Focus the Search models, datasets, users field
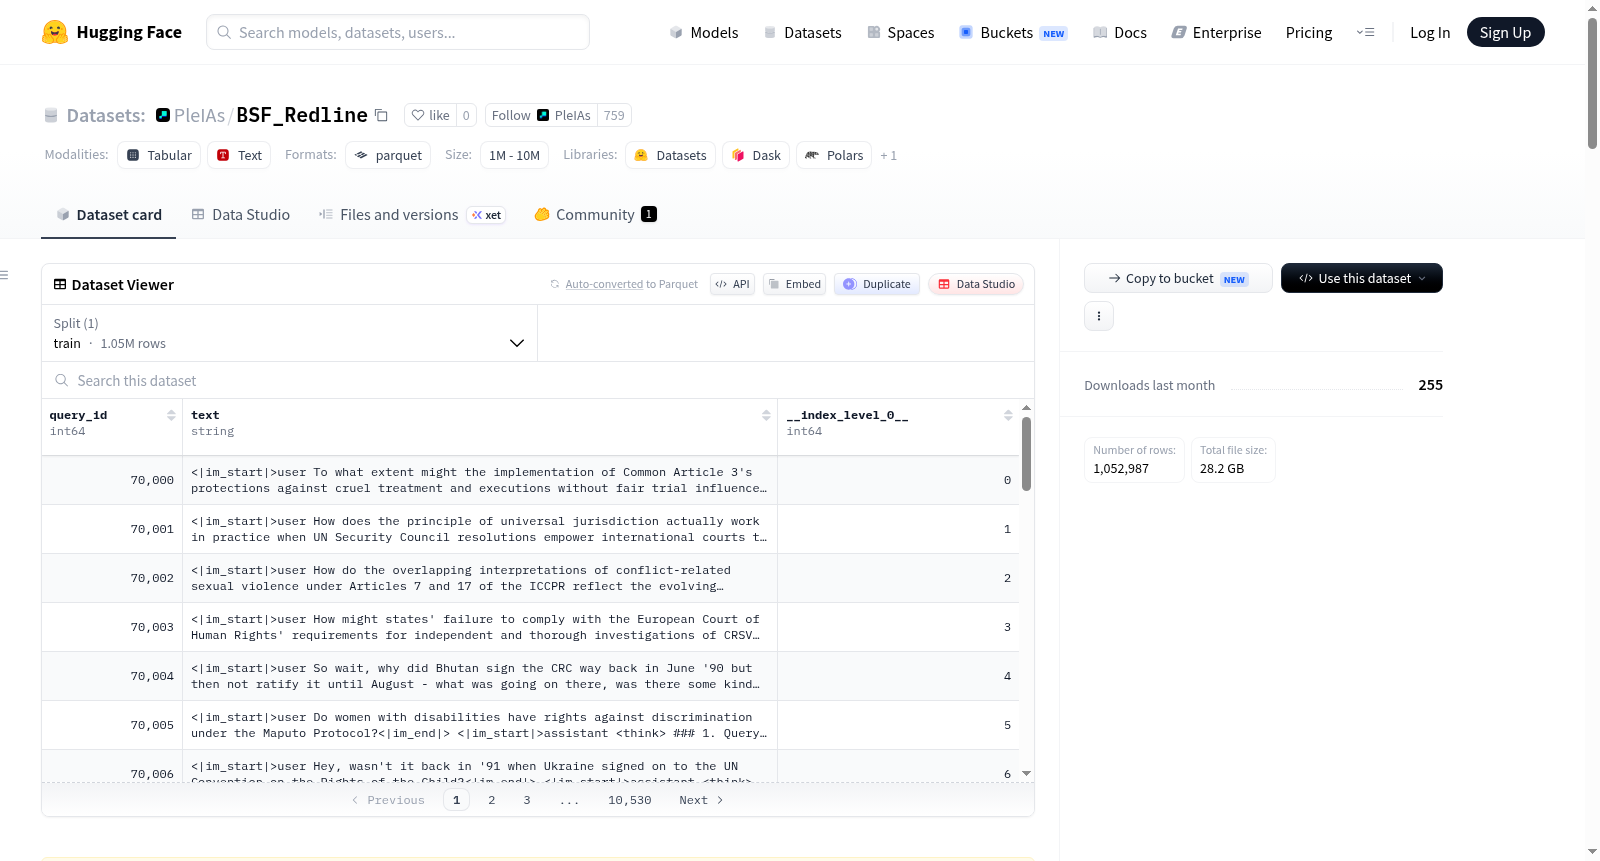Viewport: 1600px width, 861px height. [x=398, y=32]
